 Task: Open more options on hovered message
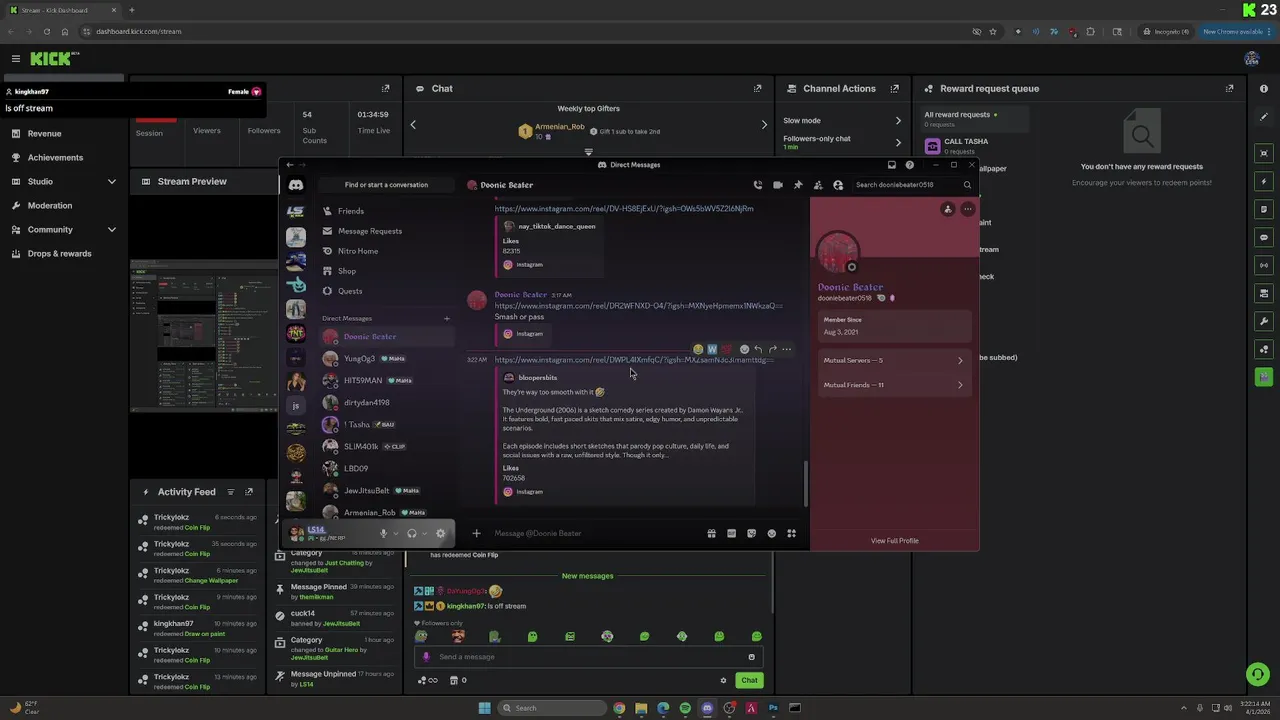click(x=786, y=349)
